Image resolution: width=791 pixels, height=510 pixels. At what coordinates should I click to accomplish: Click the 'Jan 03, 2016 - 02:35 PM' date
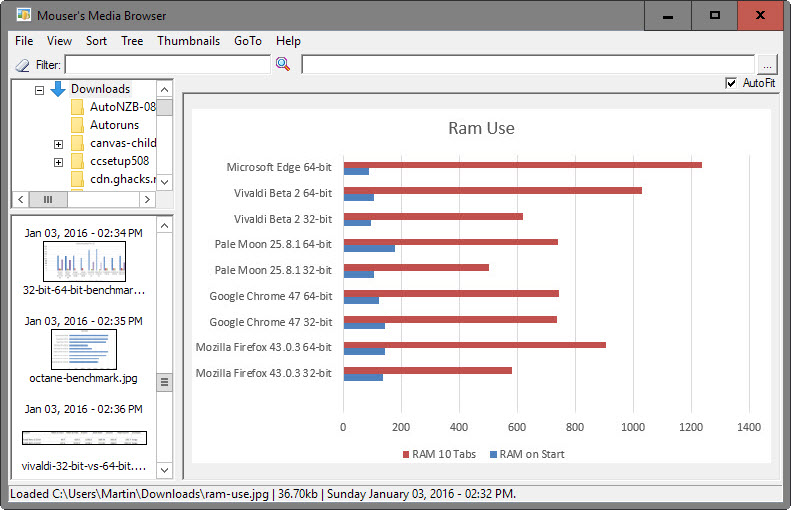[84, 321]
